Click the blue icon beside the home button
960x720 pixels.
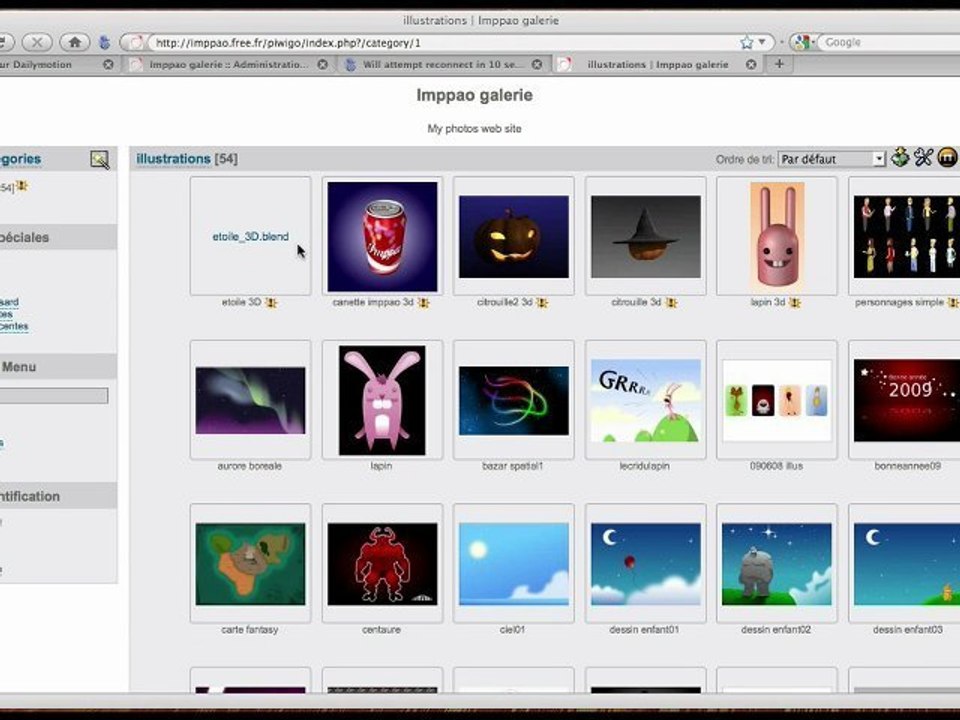tap(105, 42)
